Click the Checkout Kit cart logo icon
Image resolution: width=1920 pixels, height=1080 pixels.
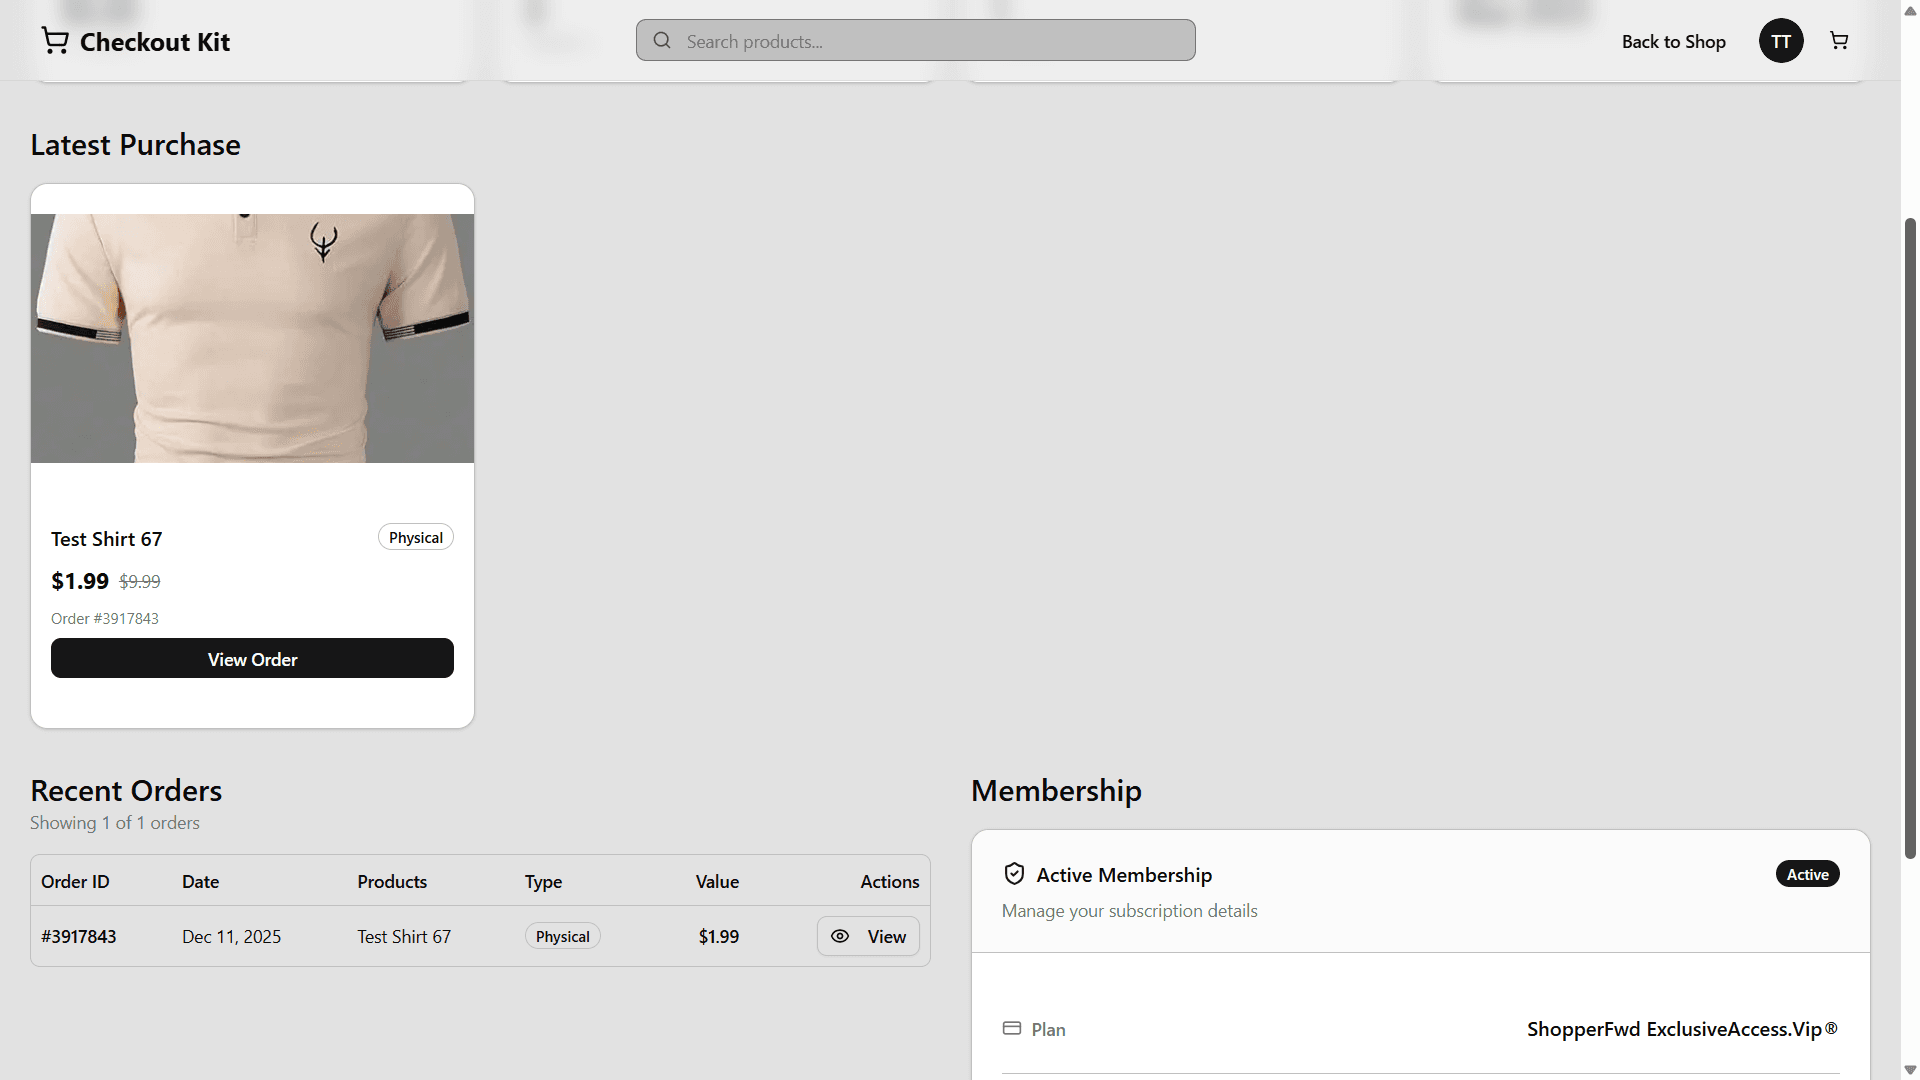tap(55, 40)
